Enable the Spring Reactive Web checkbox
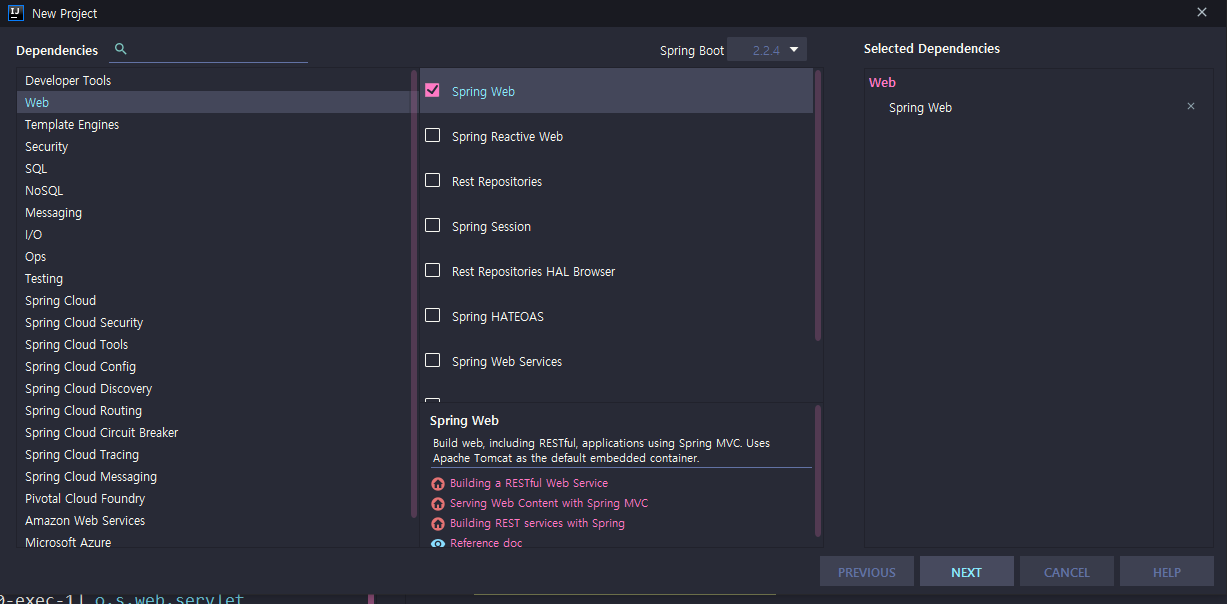Screen dimensions: 1227x604 pyautogui.click(x=432, y=135)
